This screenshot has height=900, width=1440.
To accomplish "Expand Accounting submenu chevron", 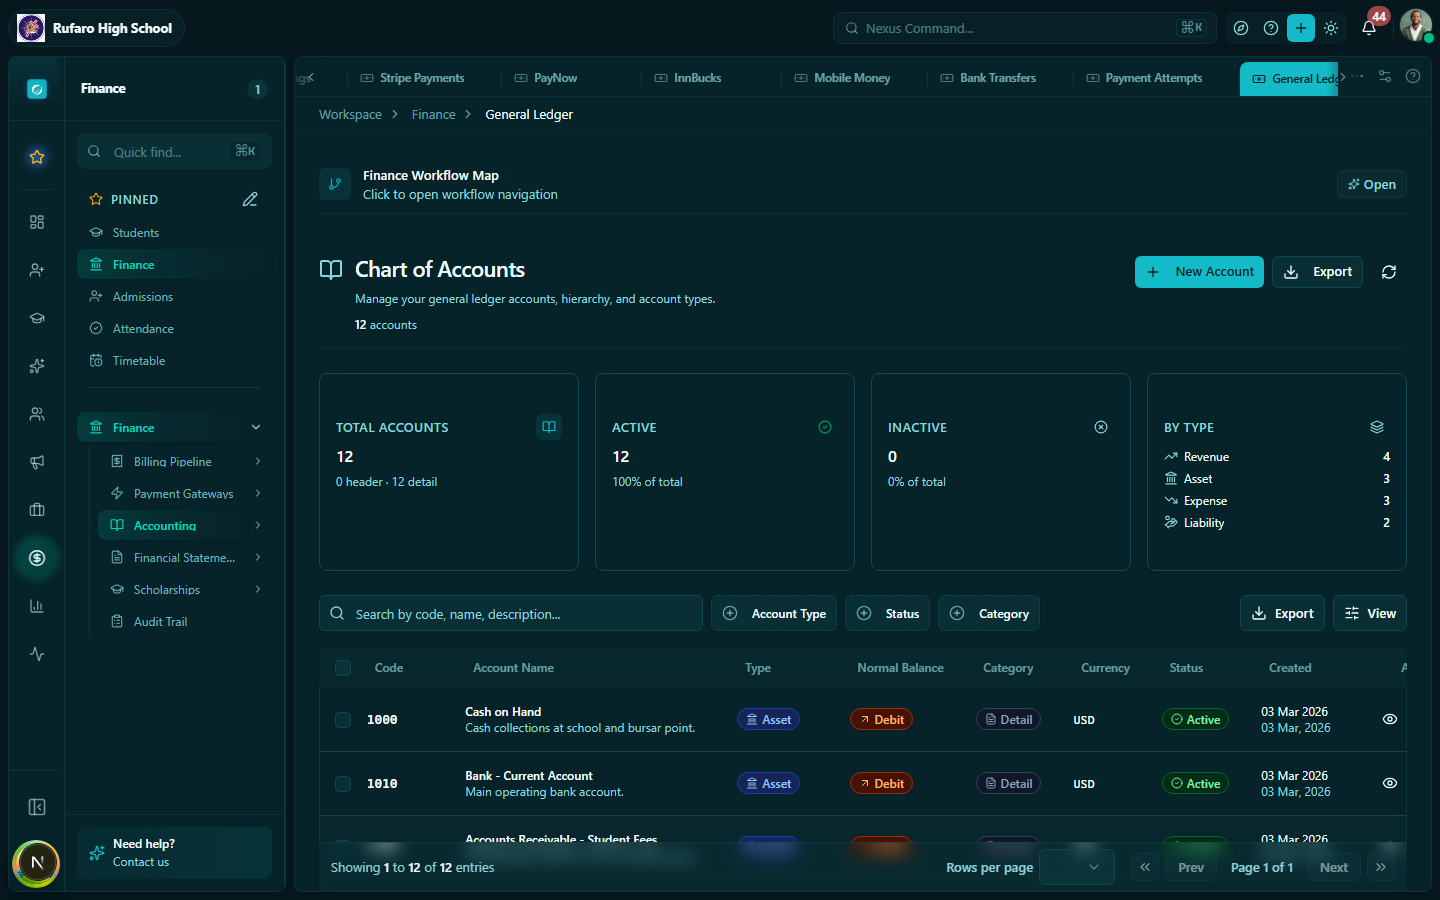I will click(258, 525).
